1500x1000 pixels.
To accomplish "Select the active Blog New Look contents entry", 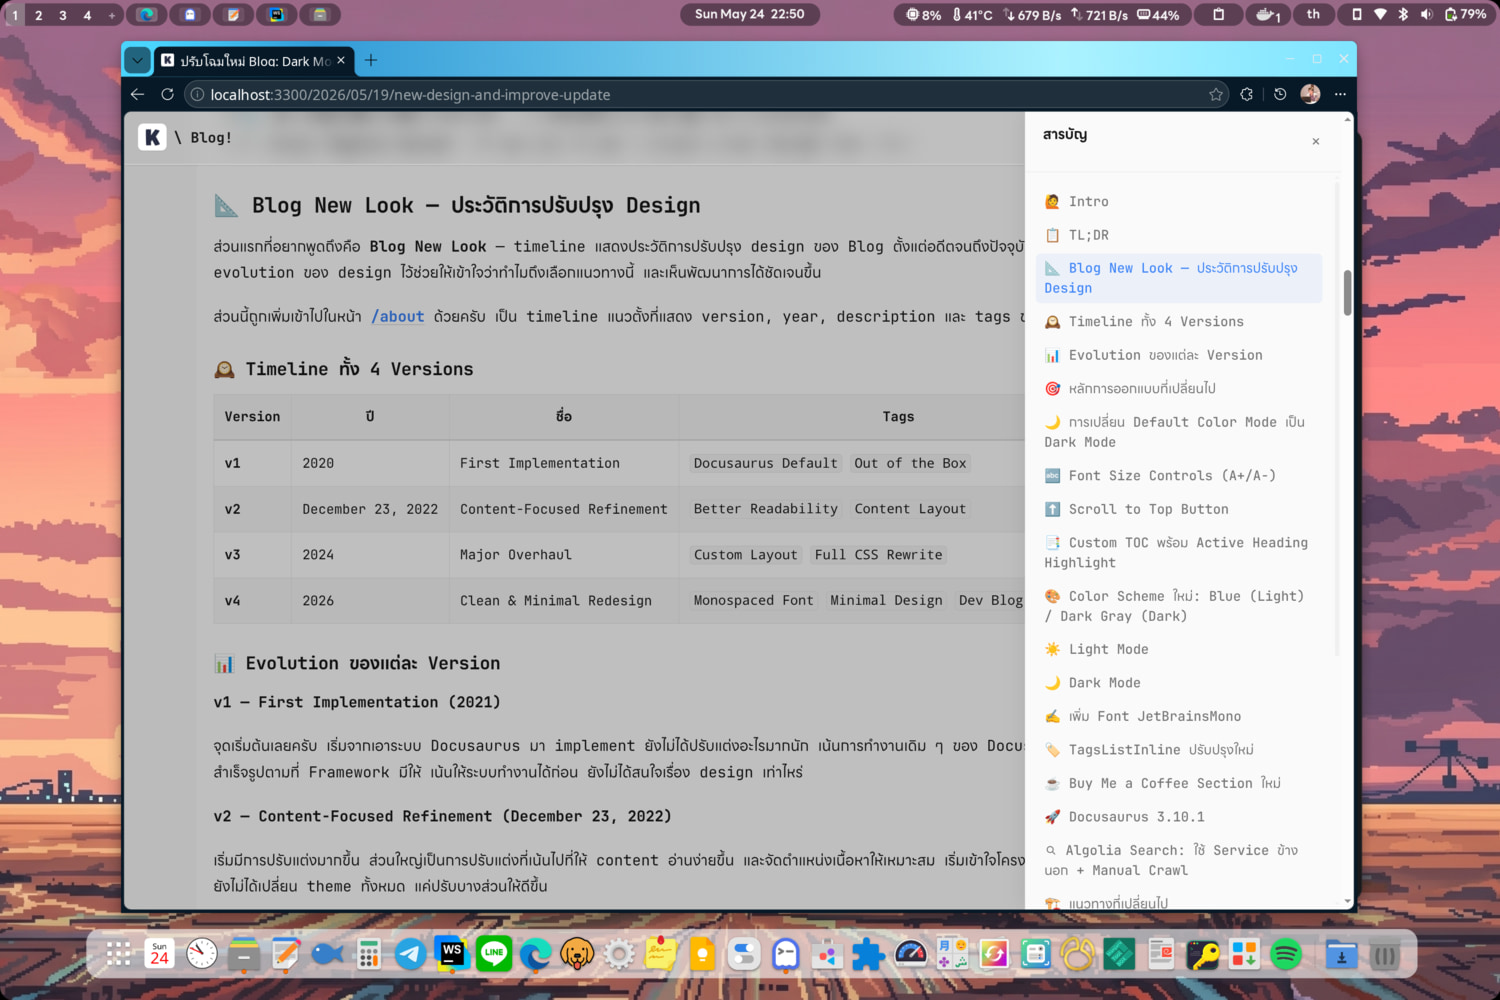I will click(1180, 278).
